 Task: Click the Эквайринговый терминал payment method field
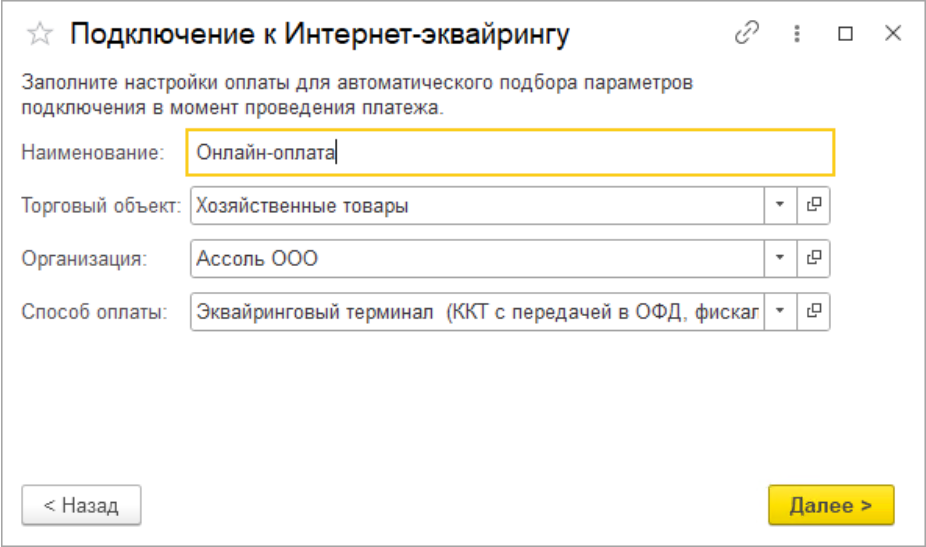[475, 311]
